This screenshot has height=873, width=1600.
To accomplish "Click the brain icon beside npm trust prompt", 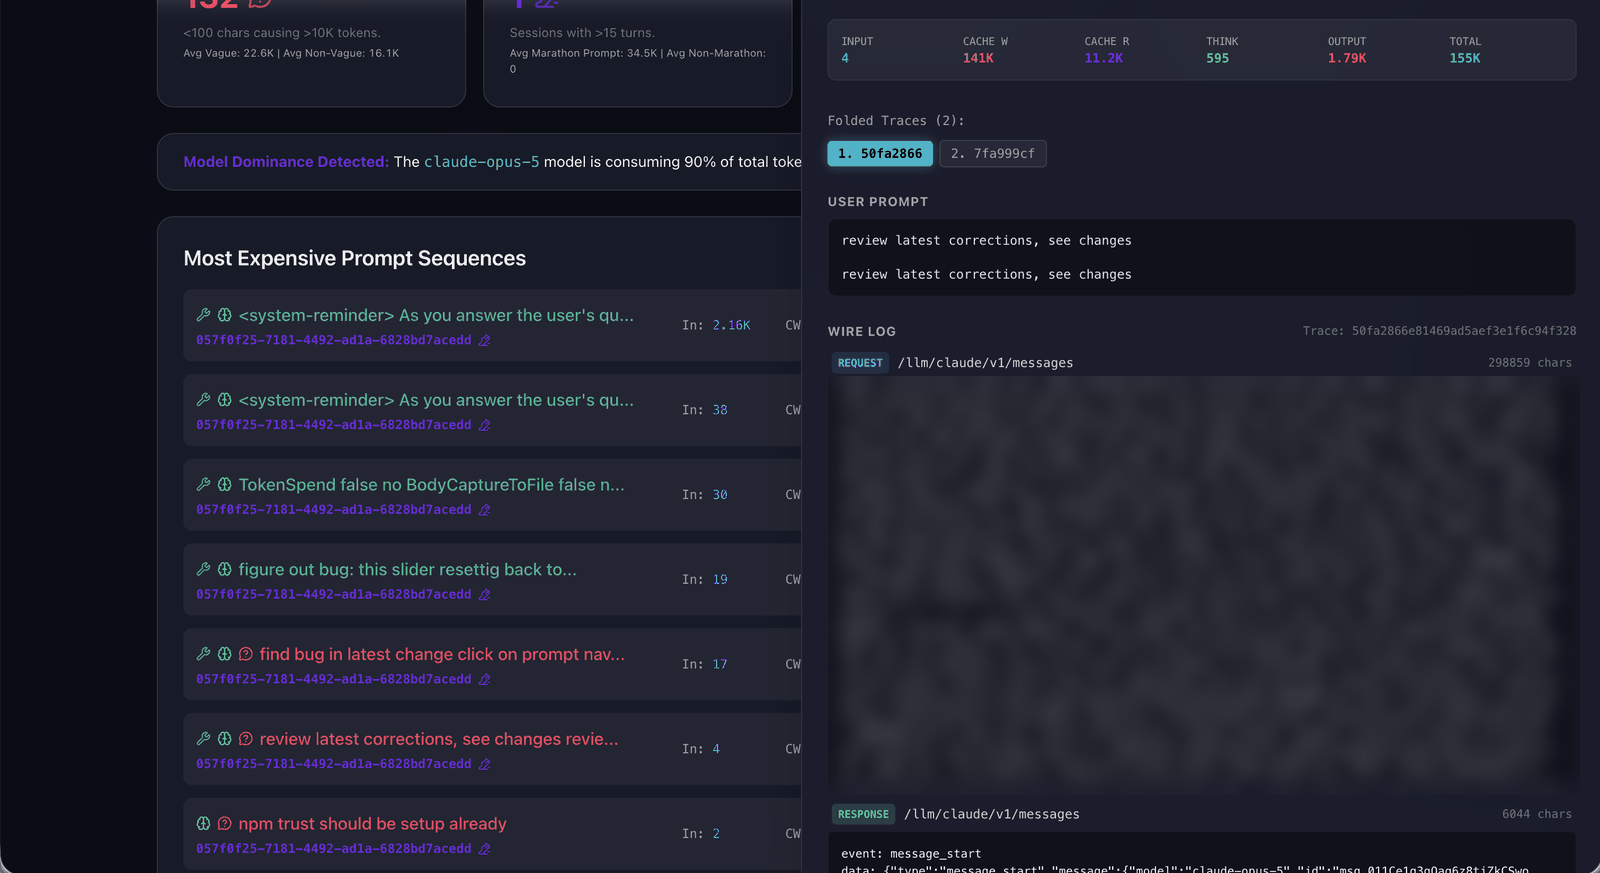I will [203, 824].
